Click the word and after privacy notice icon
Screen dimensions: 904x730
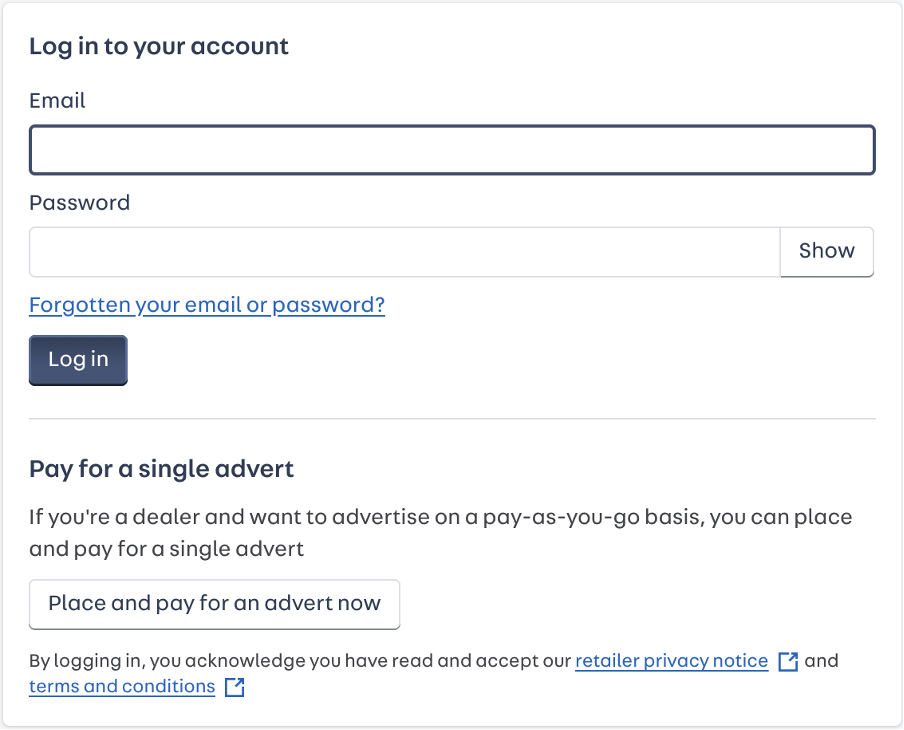822,660
